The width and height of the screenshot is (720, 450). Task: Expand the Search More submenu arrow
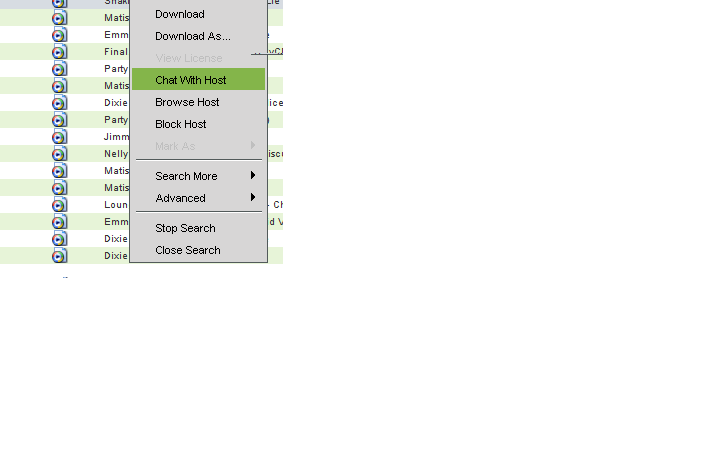point(253,176)
